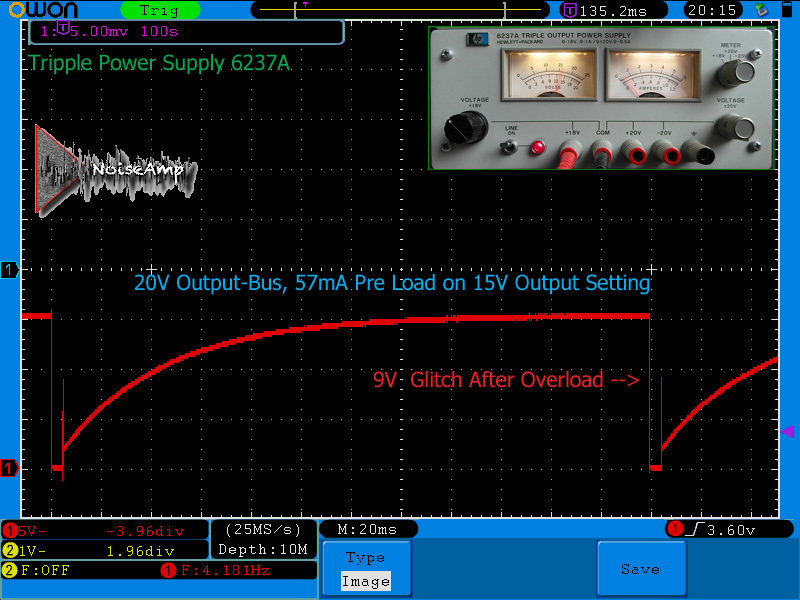
Task: Click the channel 2 1V- scale readout
Action: tap(33, 551)
